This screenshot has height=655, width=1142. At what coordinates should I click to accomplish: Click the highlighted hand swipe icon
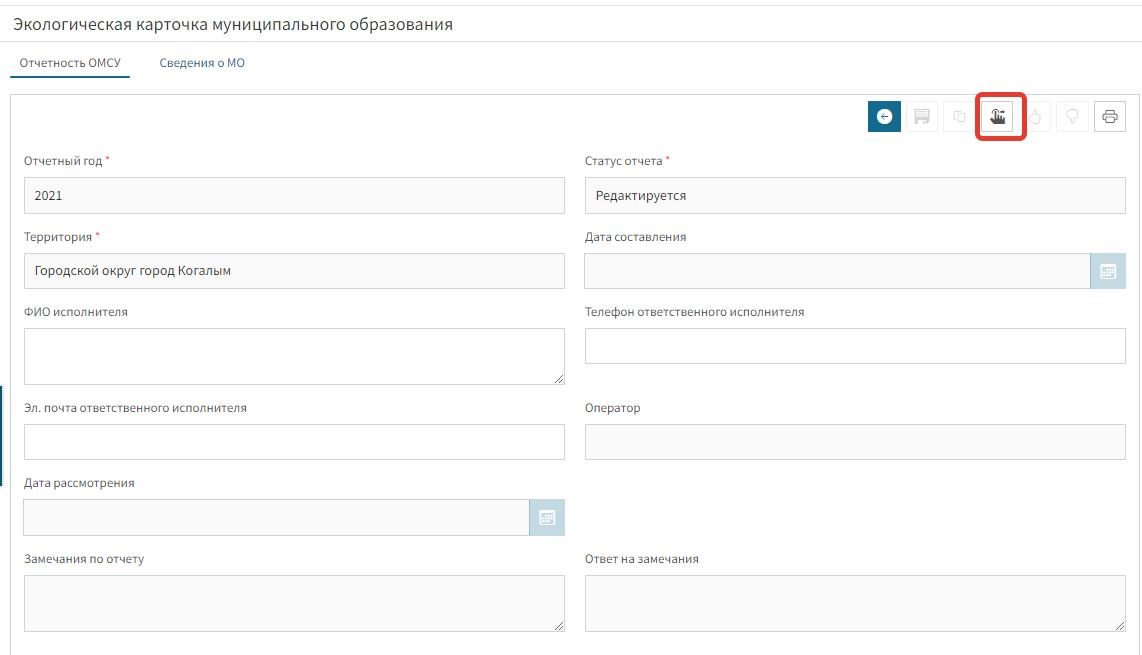[997, 117]
